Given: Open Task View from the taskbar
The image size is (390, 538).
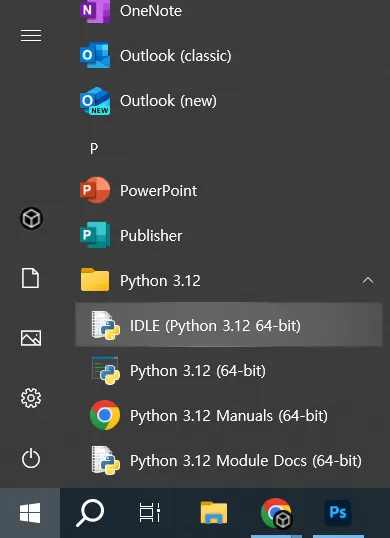Looking at the screenshot, I should 150,513.
